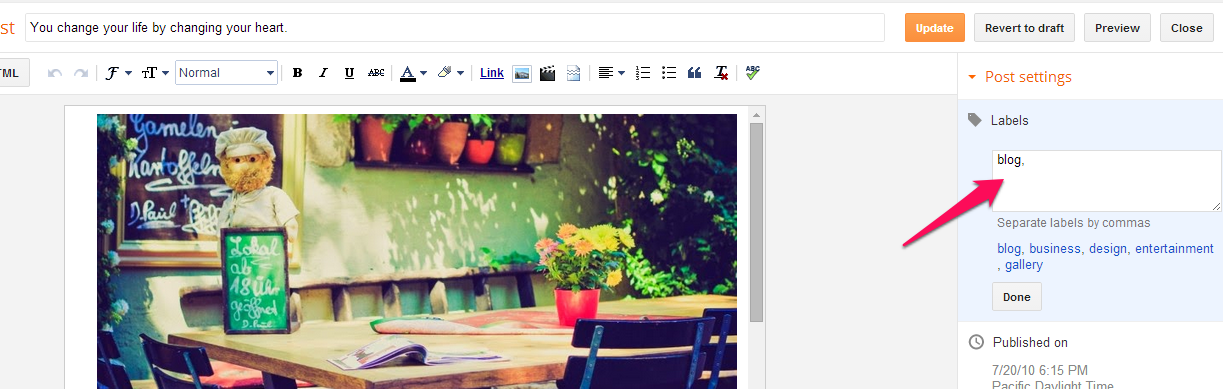Click the Labels tag icon
This screenshot has width=1223, height=389.
[975, 120]
